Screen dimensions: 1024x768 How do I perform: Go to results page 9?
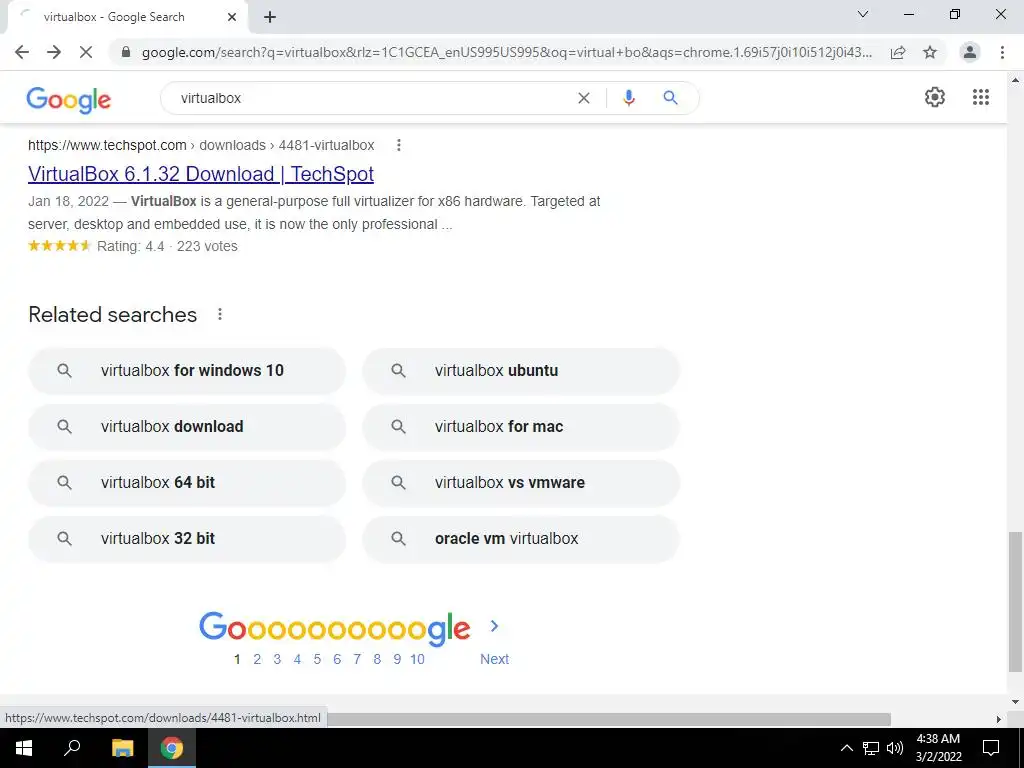tap(397, 659)
